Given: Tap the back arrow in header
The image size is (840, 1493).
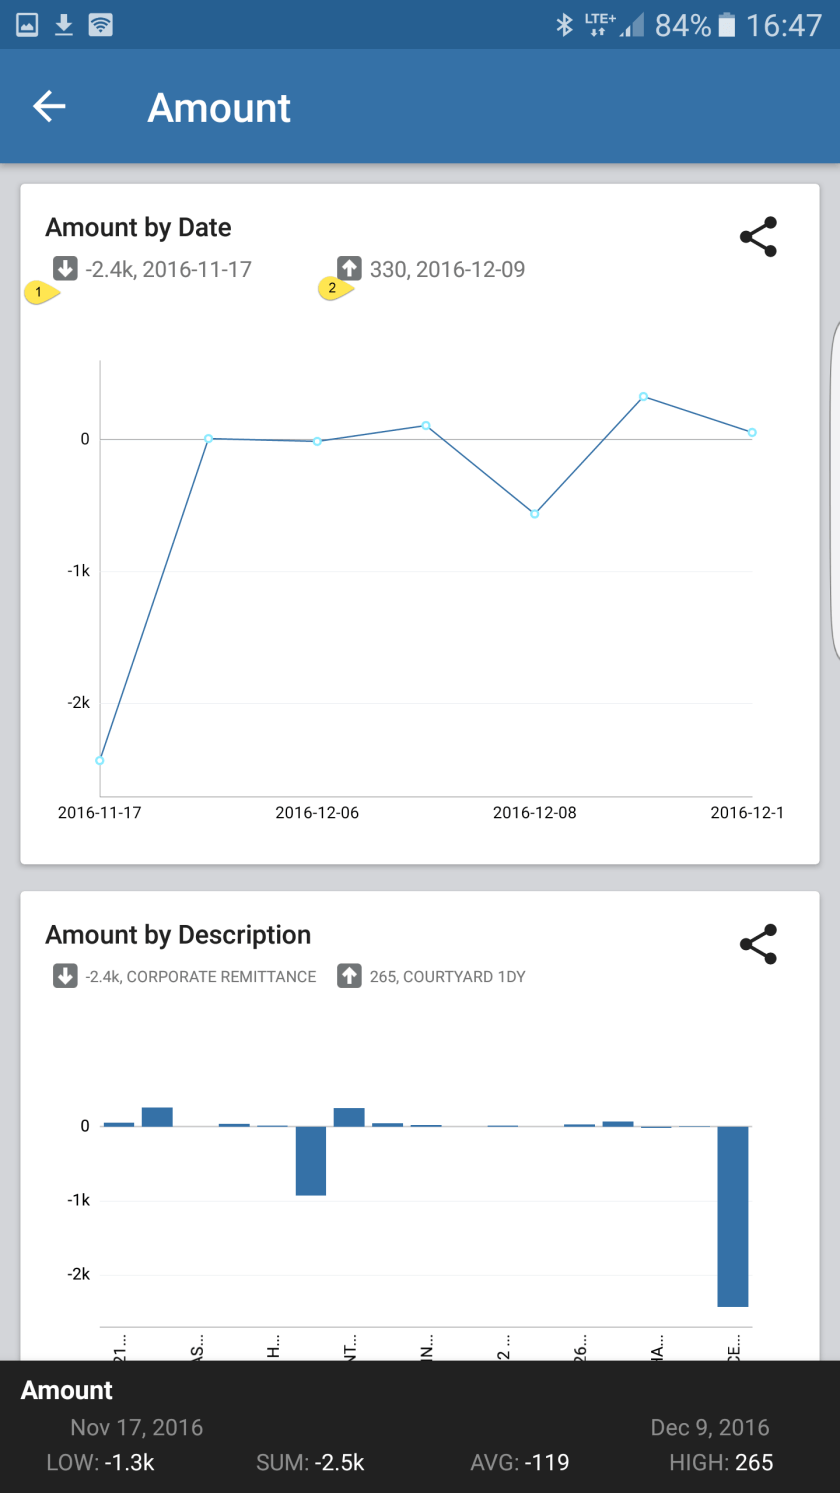Looking at the screenshot, I should click(49, 106).
